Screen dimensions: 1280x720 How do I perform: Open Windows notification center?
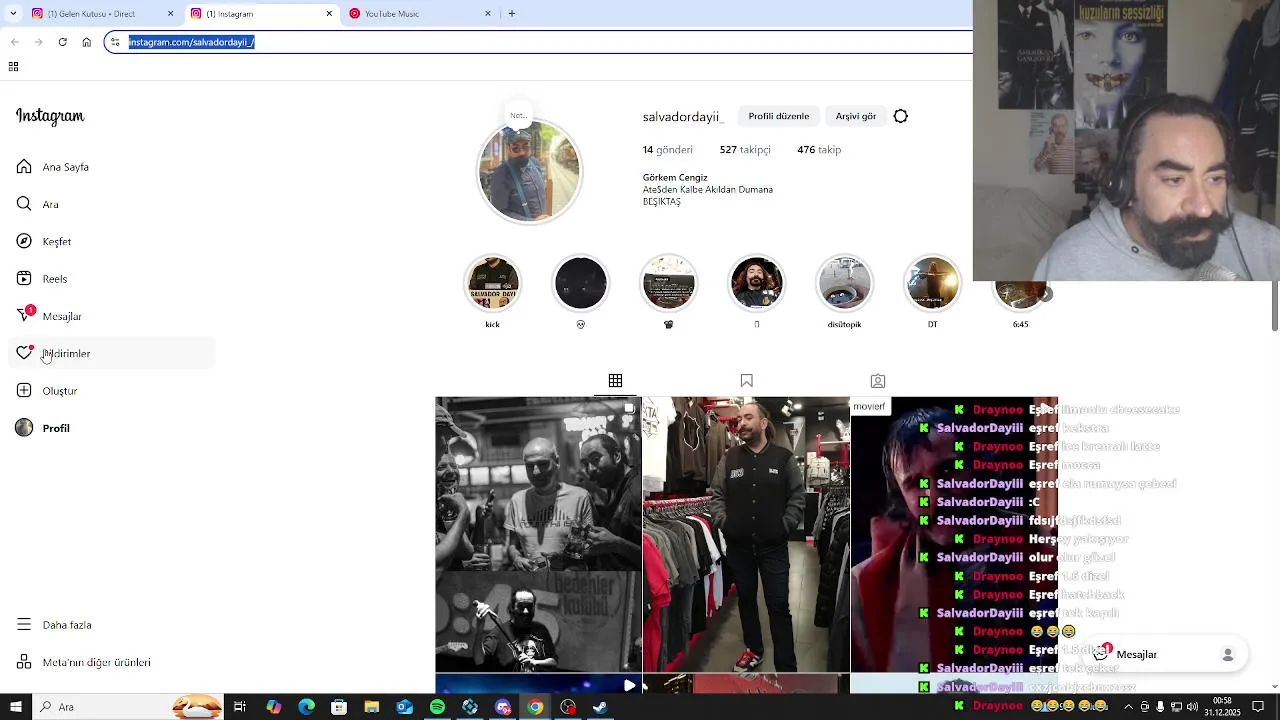[1260, 707]
